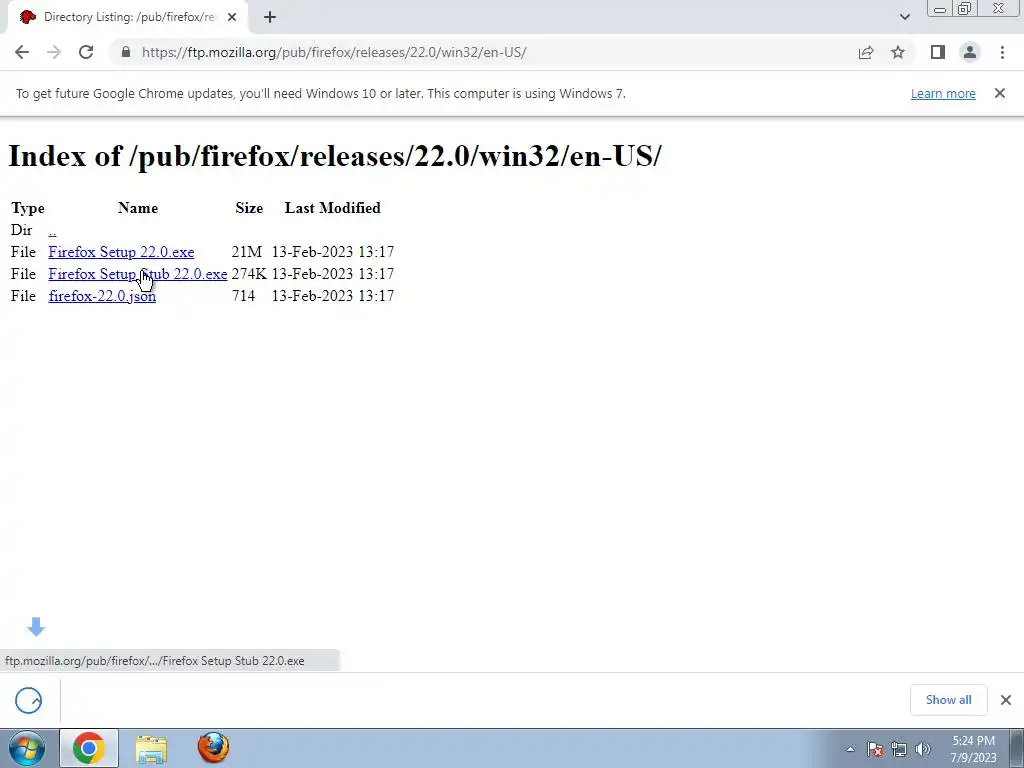Click the 21M size cell
Screen dimensions: 1024x768
[x=246, y=252]
